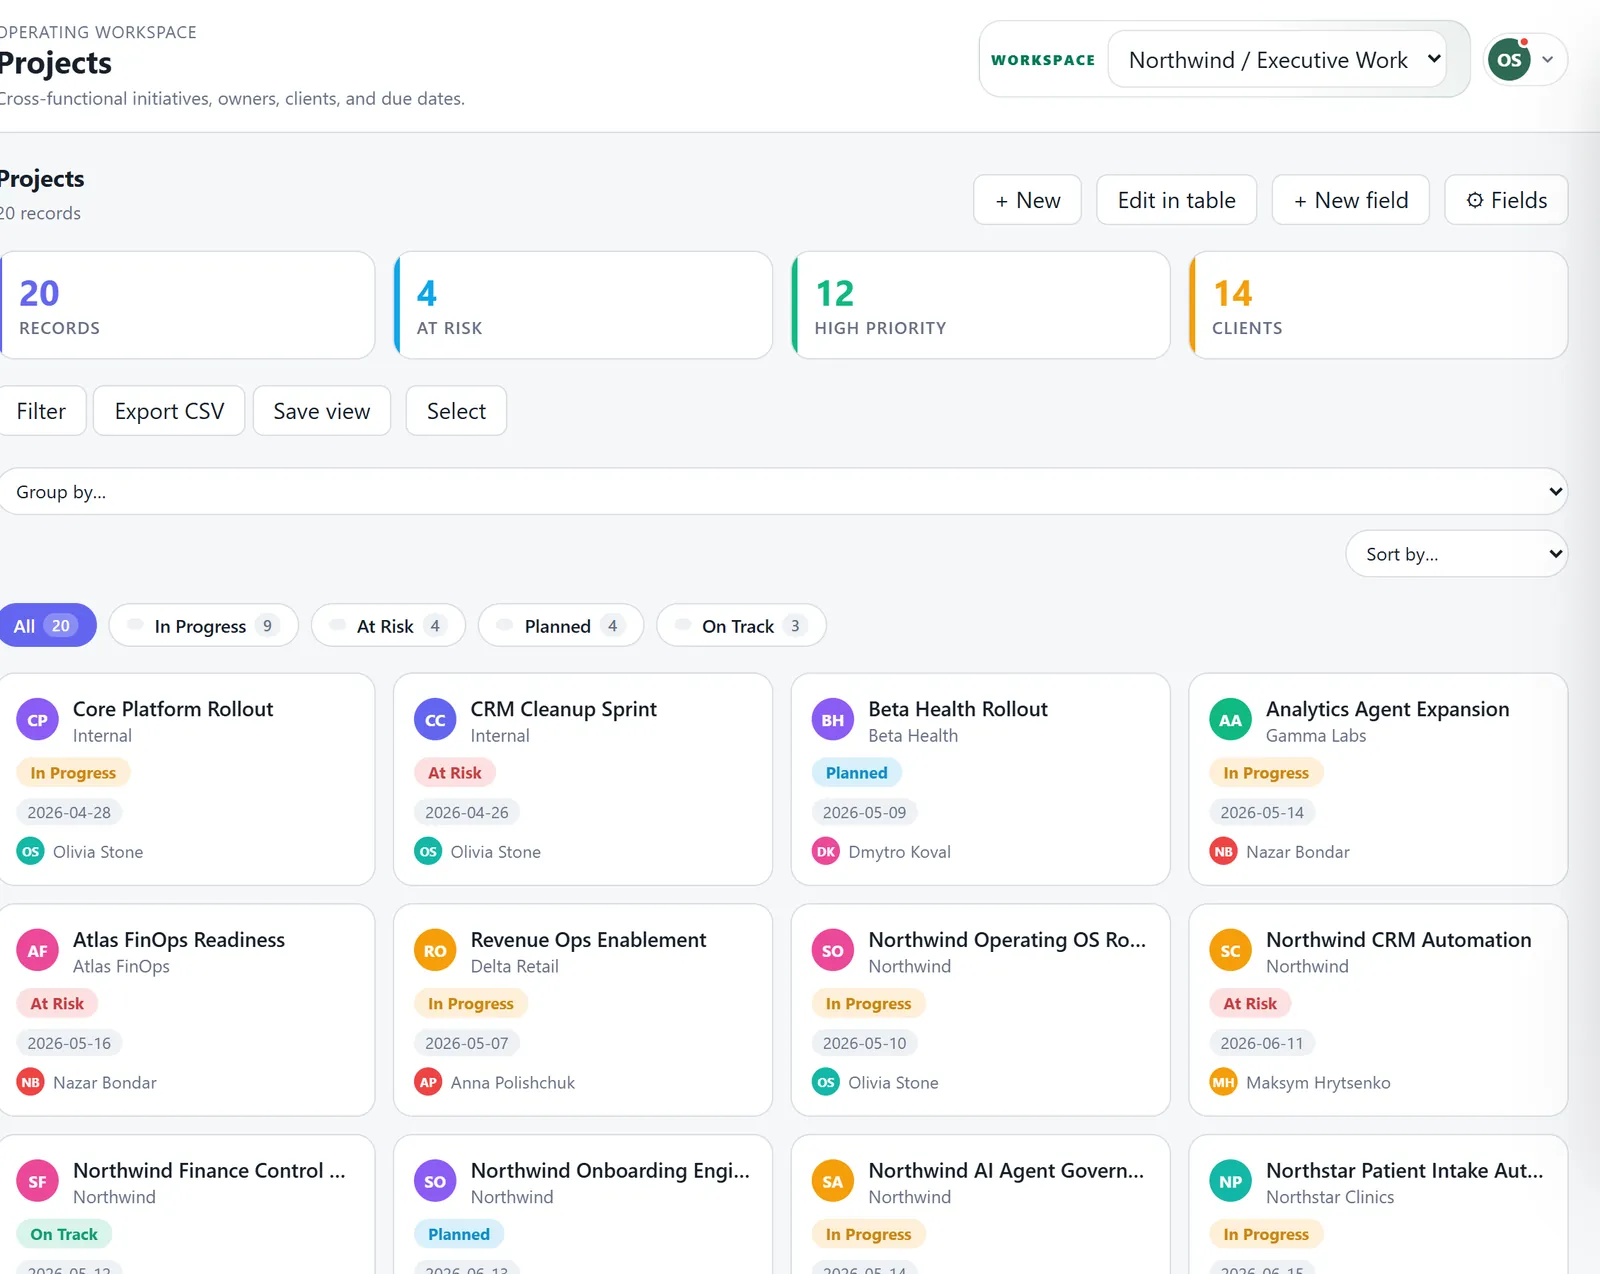Image resolution: width=1600 pixels, height=1274 pixels.
Task: Click the Select button
Action: tap(456, 411)
